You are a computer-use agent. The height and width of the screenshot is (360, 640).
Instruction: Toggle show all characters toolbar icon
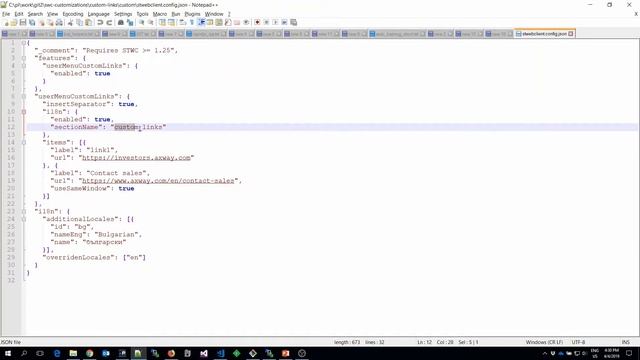pos(191,22)
